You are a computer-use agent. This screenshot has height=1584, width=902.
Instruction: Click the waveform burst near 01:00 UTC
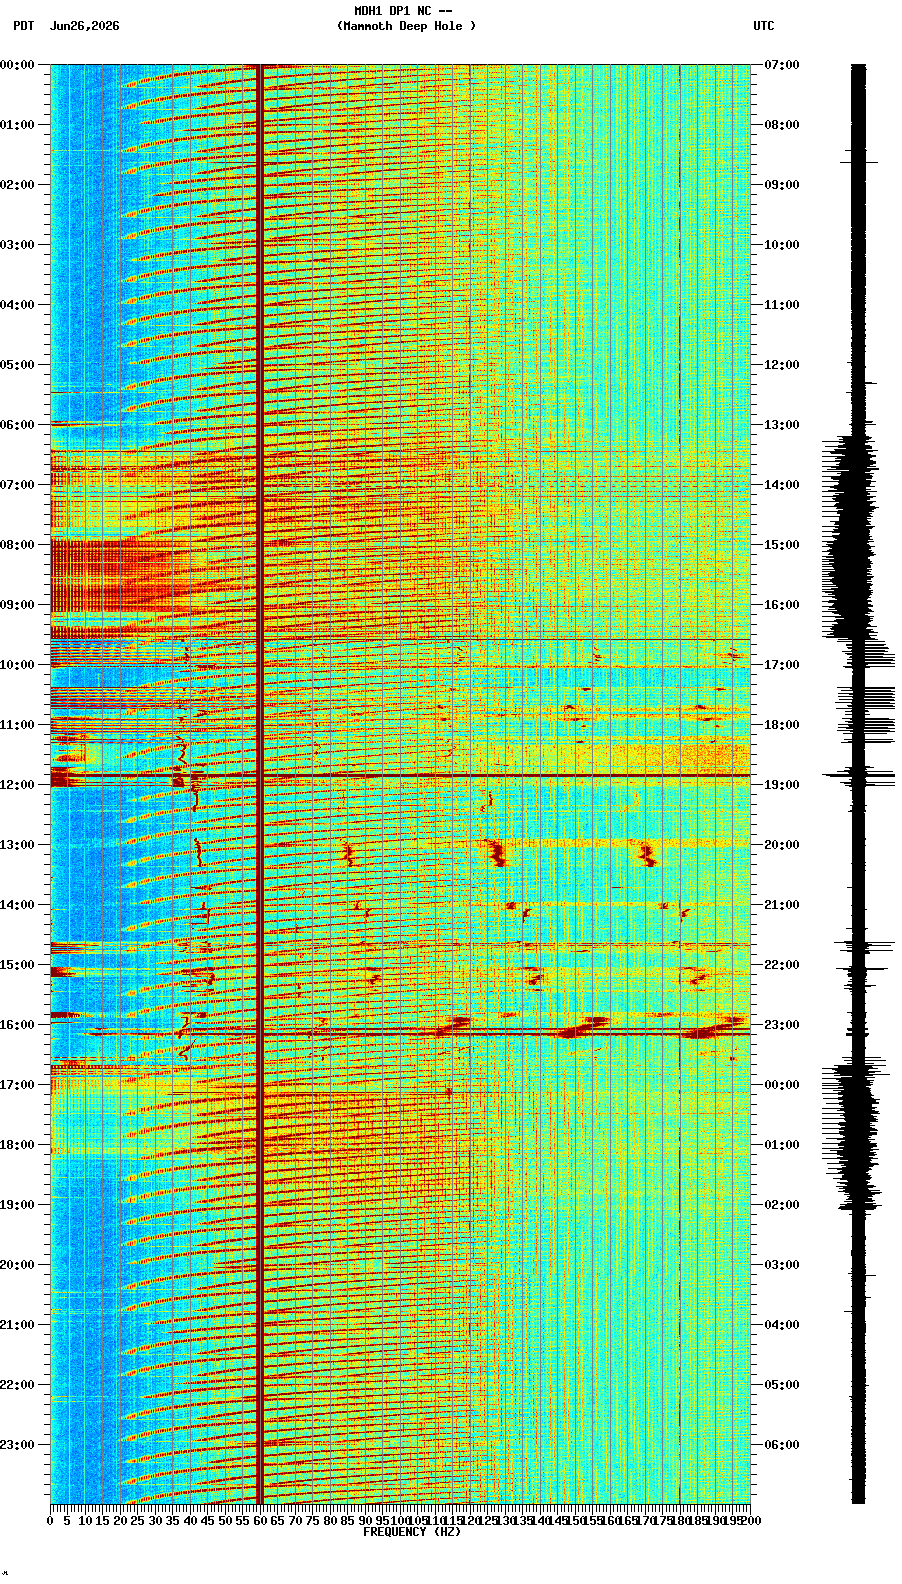click(853, 1135)
